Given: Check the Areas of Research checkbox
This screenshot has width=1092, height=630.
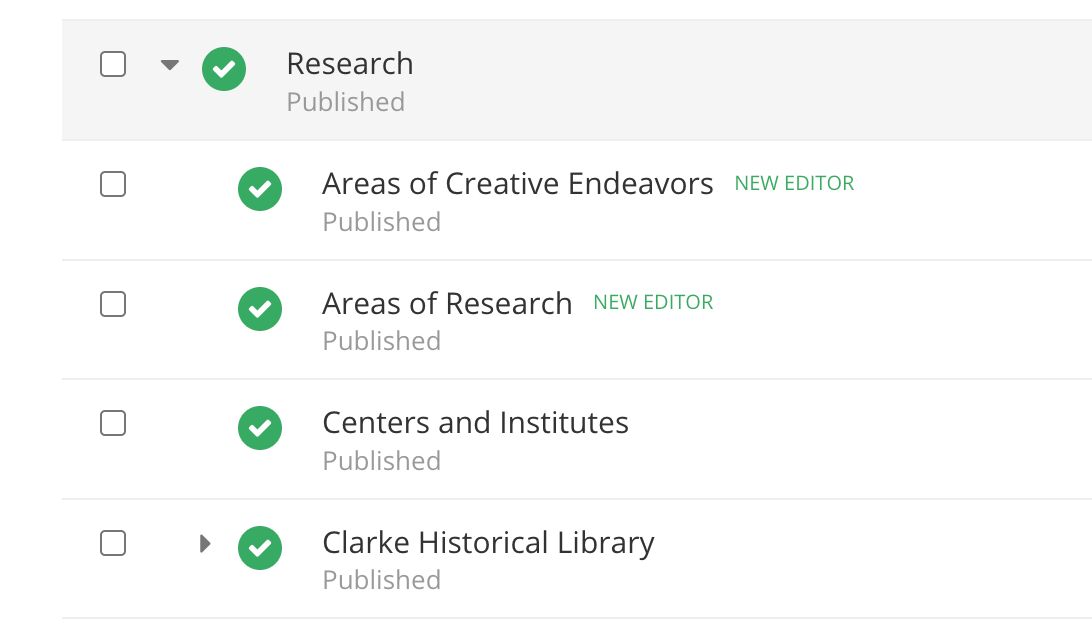Looking at the screenshot, I should point(113,304).
